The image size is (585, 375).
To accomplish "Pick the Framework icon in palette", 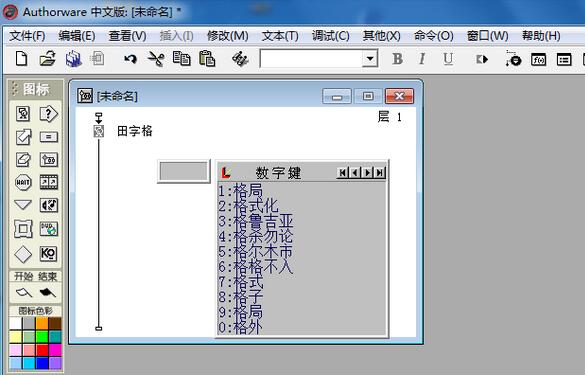I will click(23, 229).
